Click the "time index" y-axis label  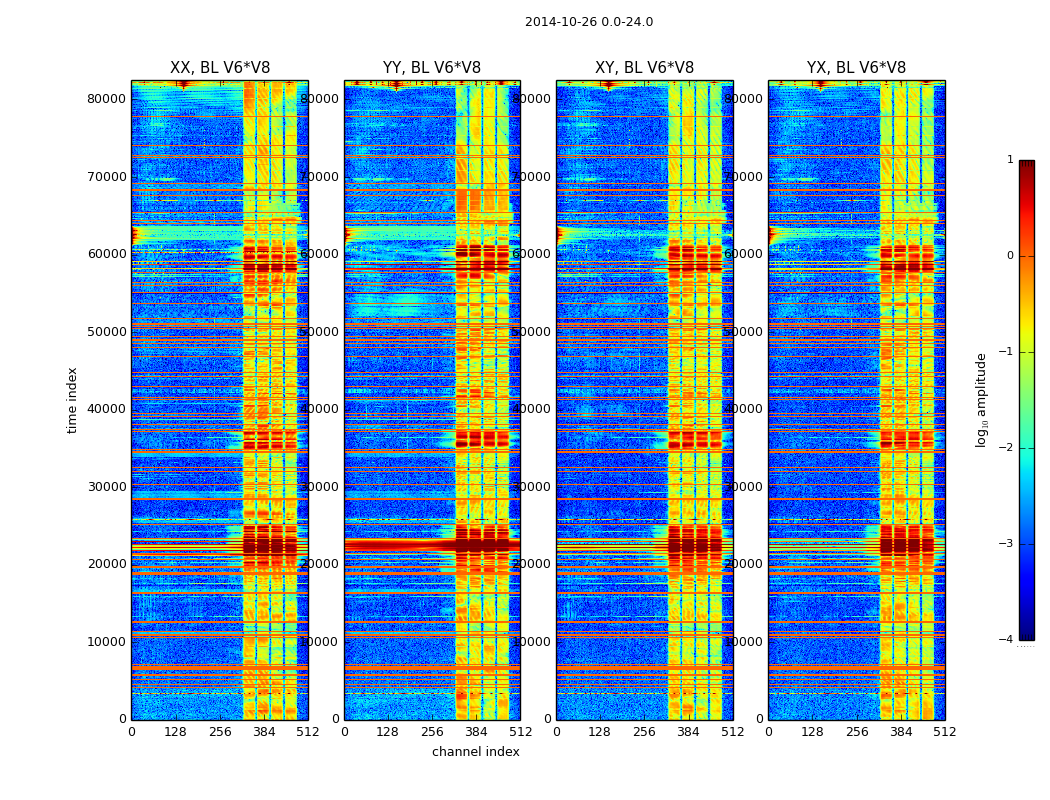[72, 400]
